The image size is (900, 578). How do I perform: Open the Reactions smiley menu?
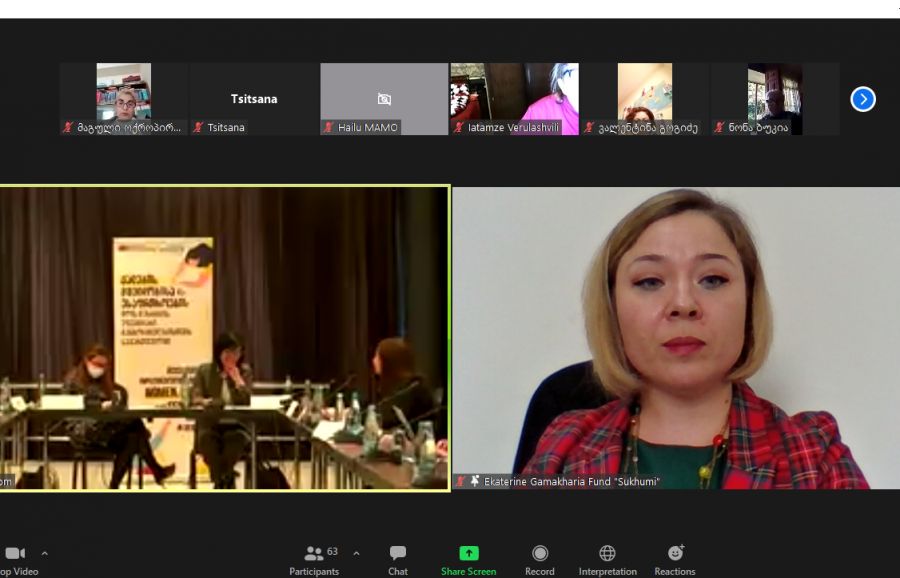click(675, 553)
